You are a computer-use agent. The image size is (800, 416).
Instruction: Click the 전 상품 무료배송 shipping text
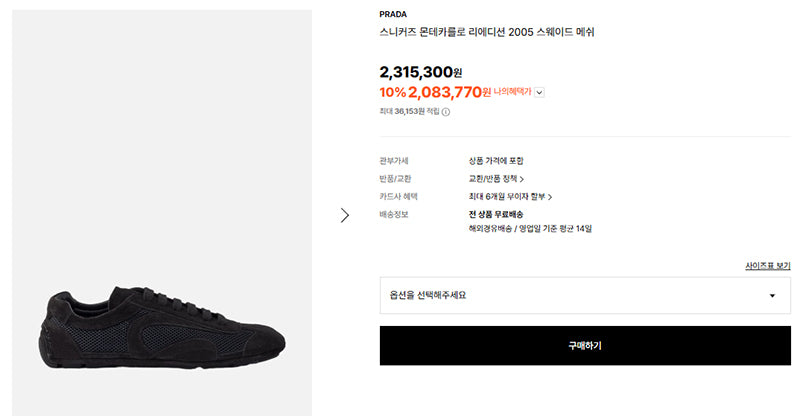[x=496, y=214]
